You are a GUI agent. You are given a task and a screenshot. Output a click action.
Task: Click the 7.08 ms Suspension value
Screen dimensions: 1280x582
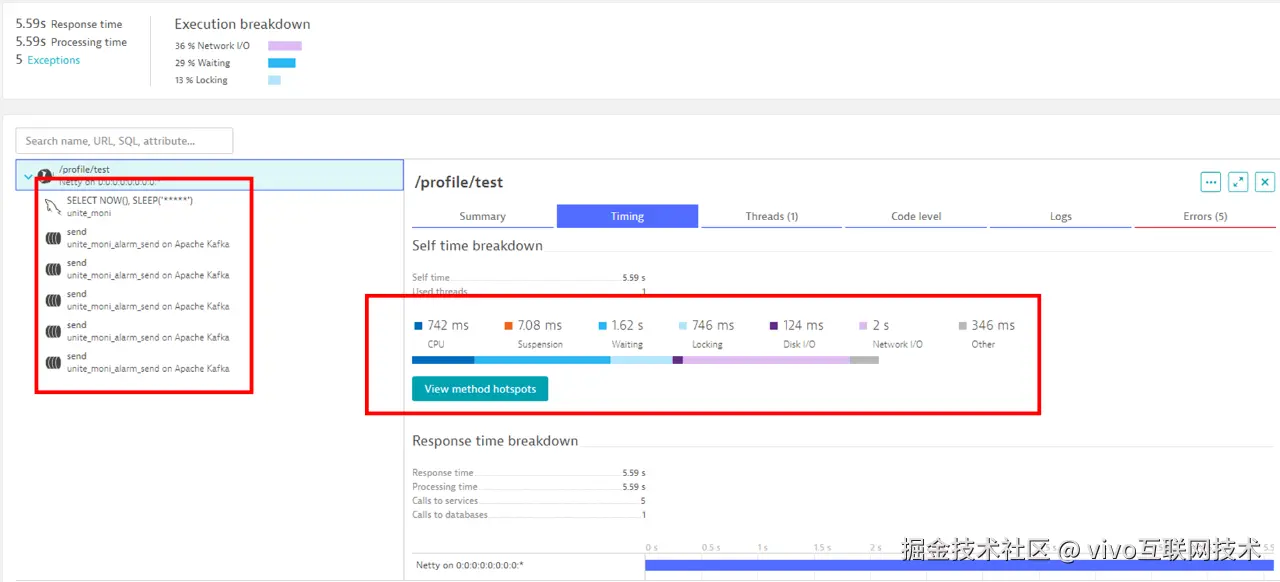tap(540, 326)
